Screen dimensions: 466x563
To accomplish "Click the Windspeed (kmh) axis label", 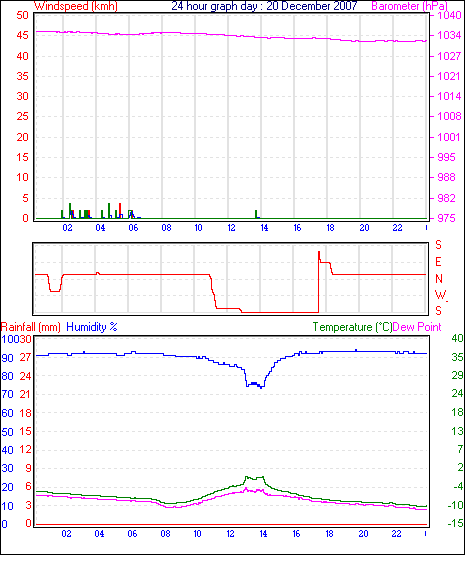I will click(76, 6).
